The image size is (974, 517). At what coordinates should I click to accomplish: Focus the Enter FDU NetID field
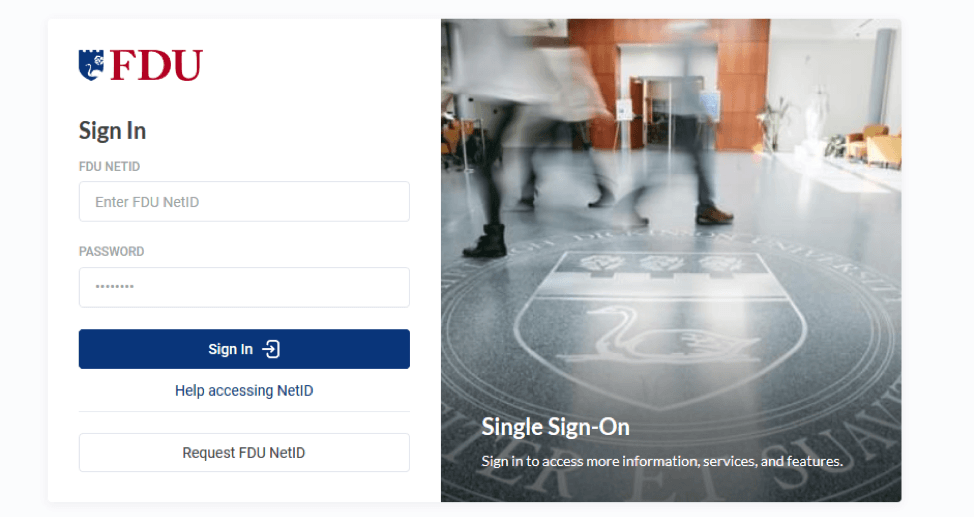244,201
